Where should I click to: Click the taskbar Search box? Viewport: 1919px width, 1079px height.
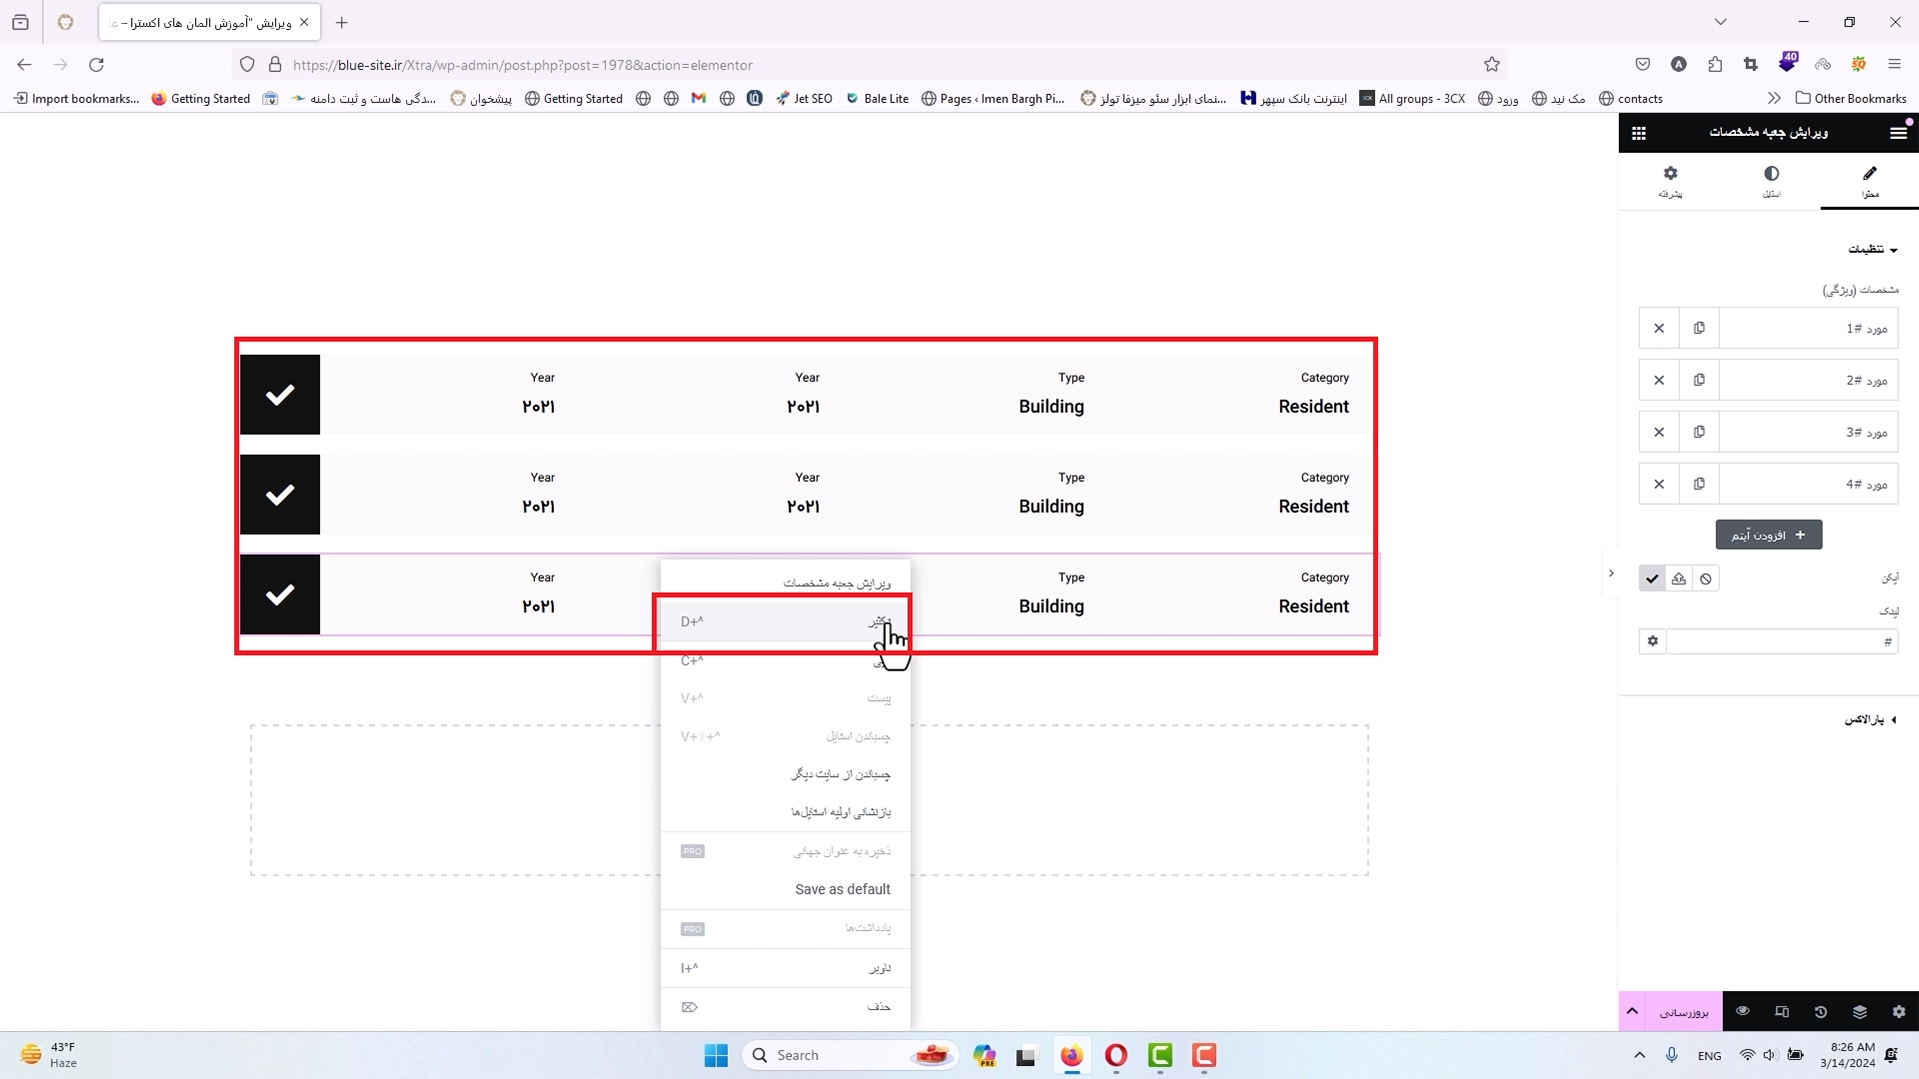pos(850,1055)
